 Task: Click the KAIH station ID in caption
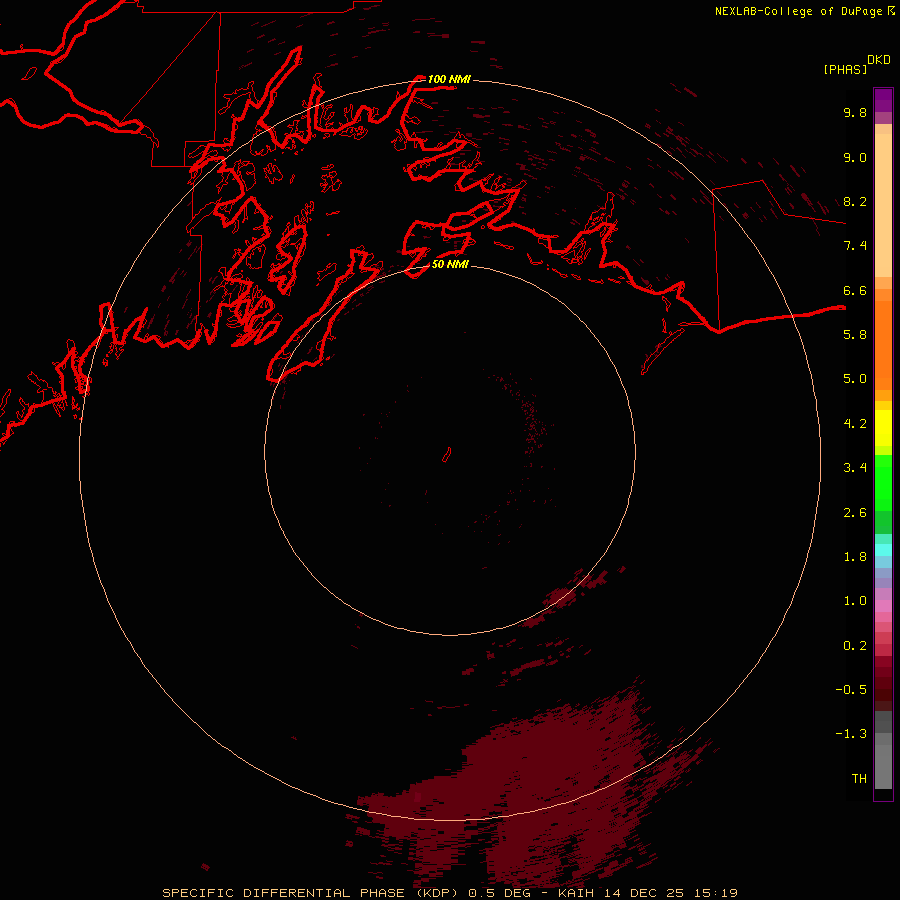coord(576,893)
